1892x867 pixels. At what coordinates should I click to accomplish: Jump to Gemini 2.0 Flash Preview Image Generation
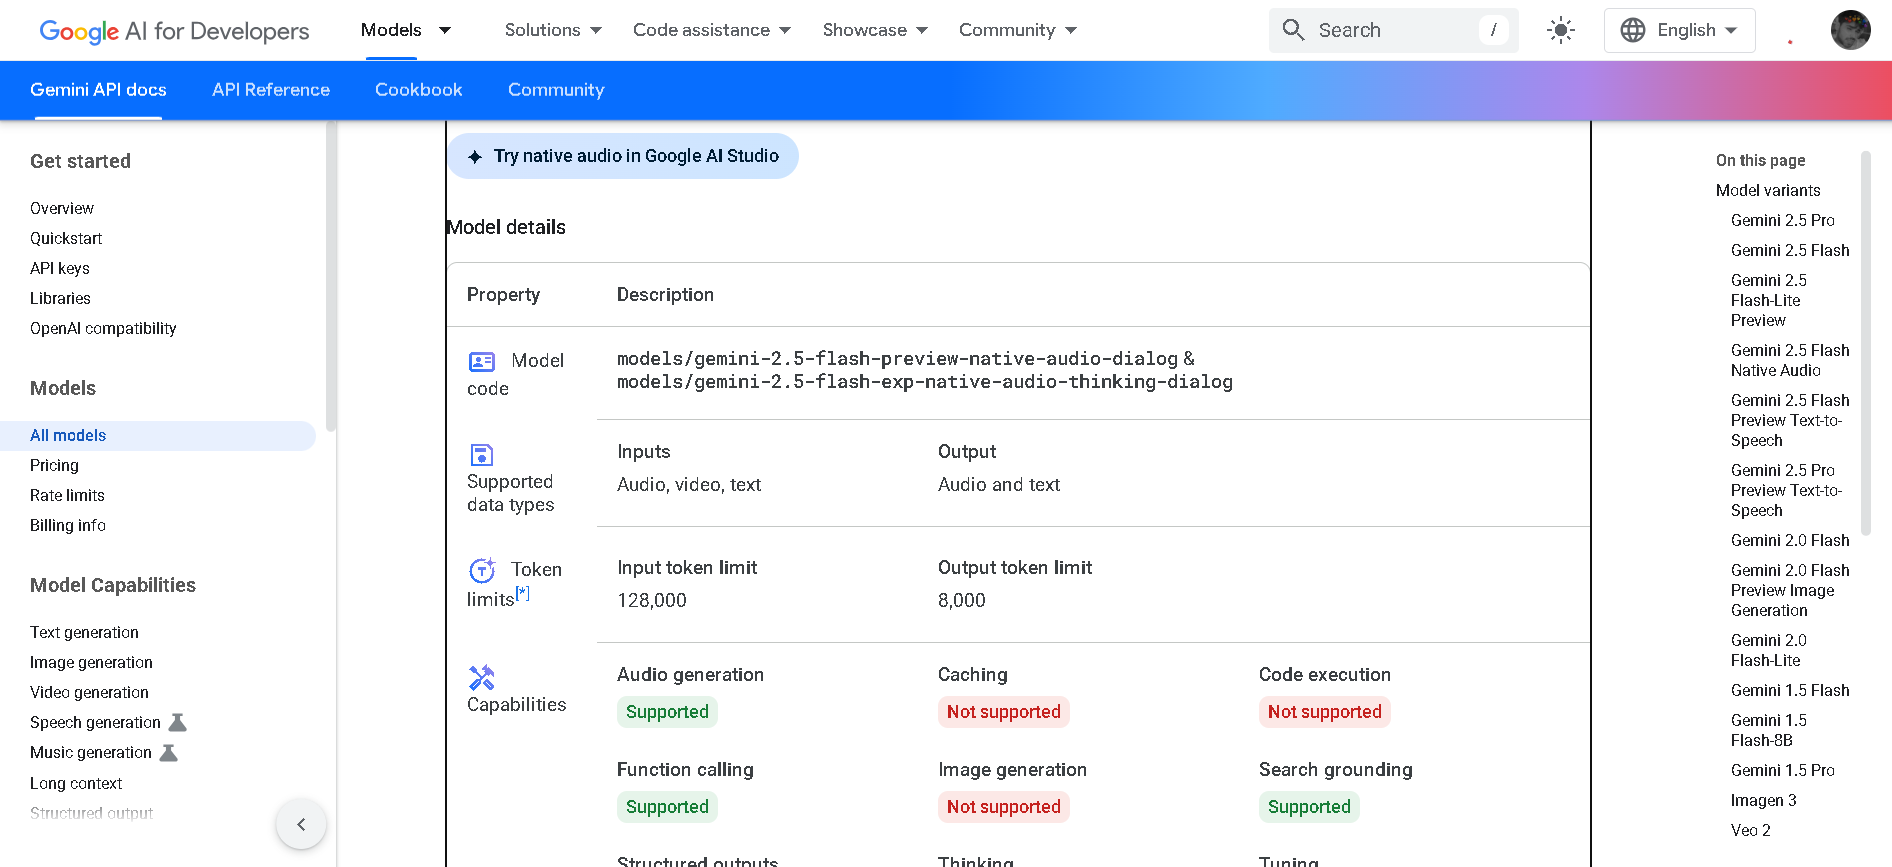(x=1790, y=590)
